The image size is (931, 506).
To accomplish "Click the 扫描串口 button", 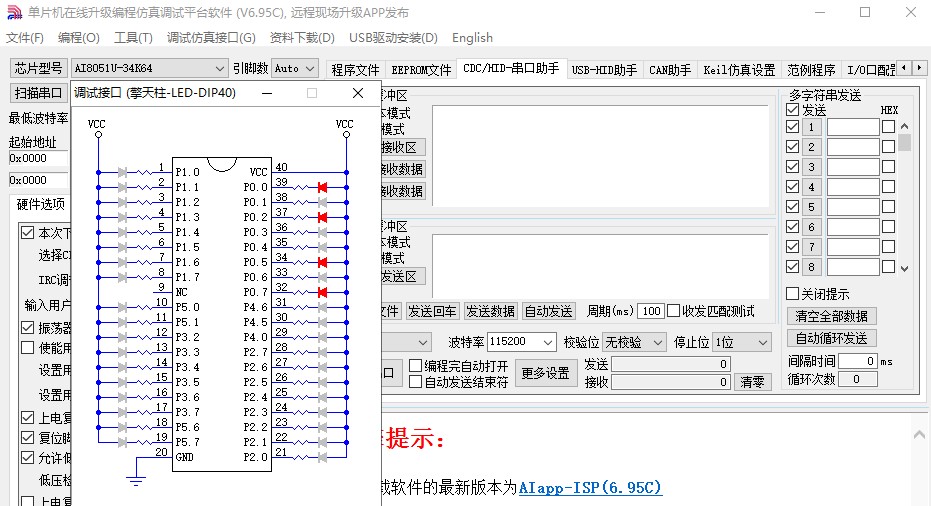I will pyautogui.click(x=38, y=93).
